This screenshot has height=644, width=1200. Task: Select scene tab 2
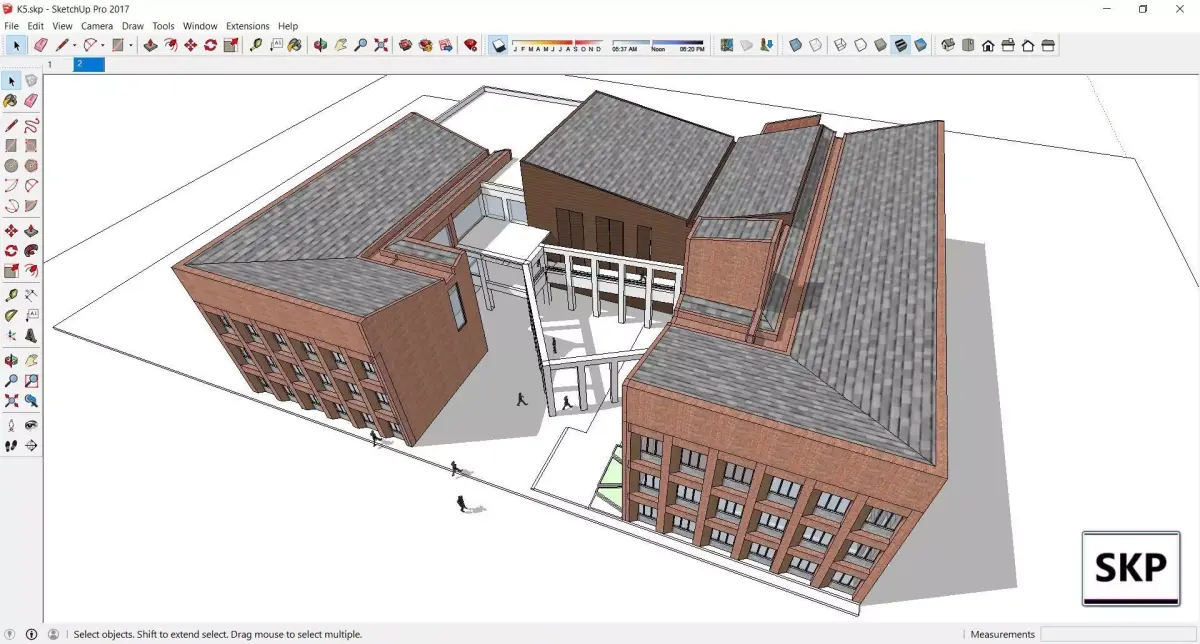[x=88, y=64]
